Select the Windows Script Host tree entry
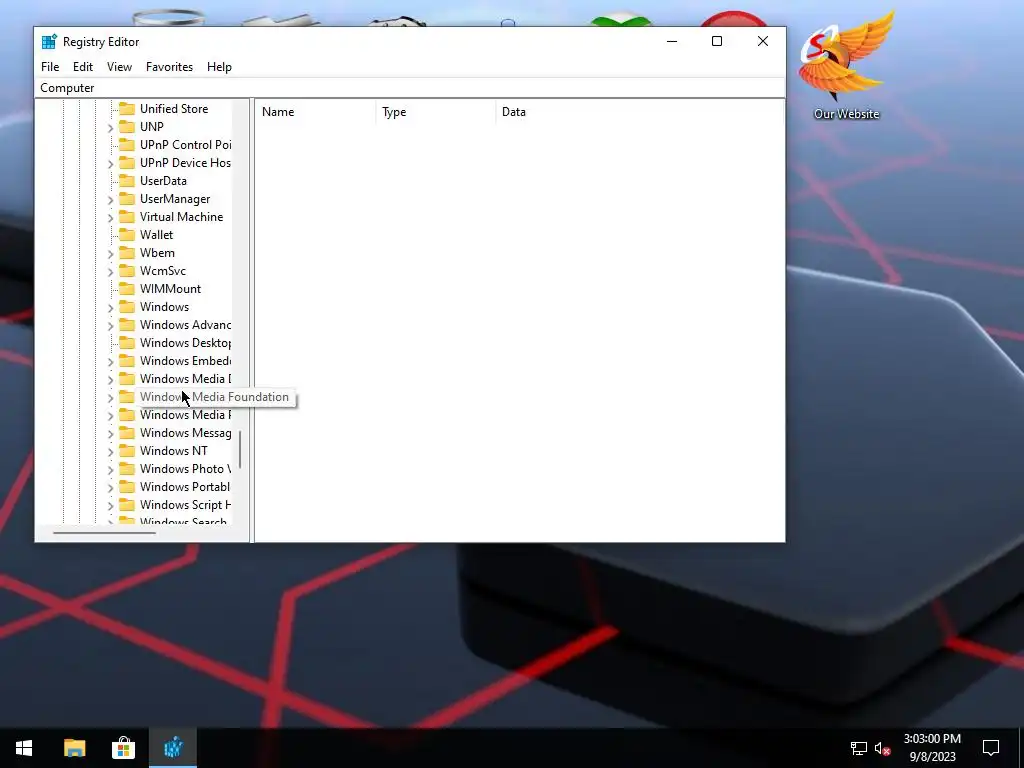Screen dimensions: 1024x768 (x=185, y=505)
